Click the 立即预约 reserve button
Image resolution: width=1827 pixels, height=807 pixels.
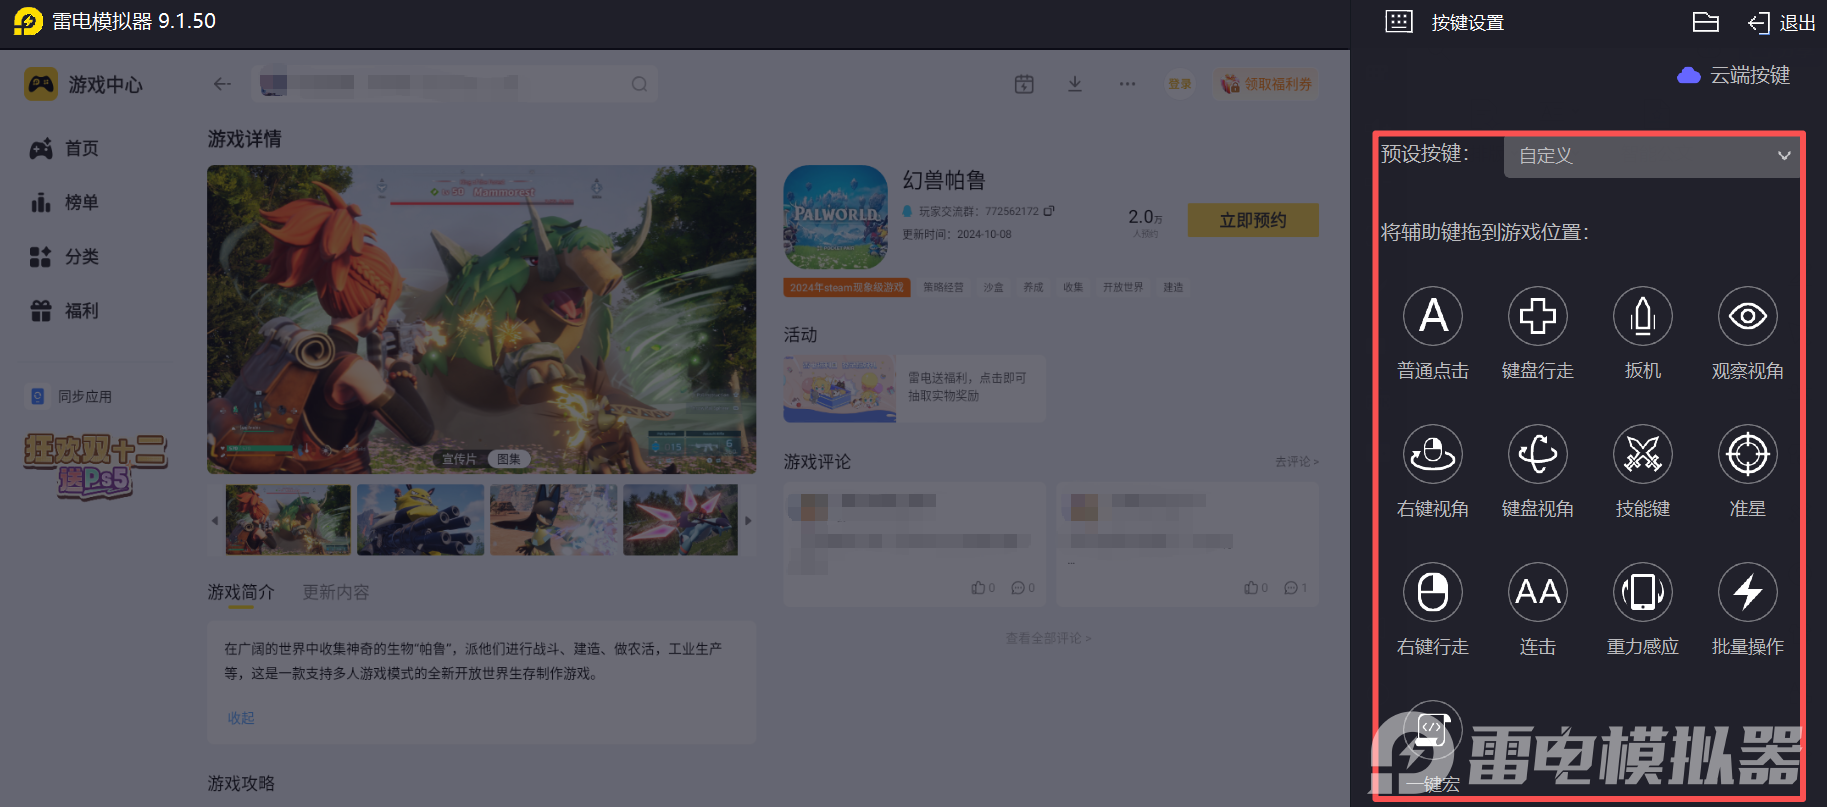tap(1252, 220)
